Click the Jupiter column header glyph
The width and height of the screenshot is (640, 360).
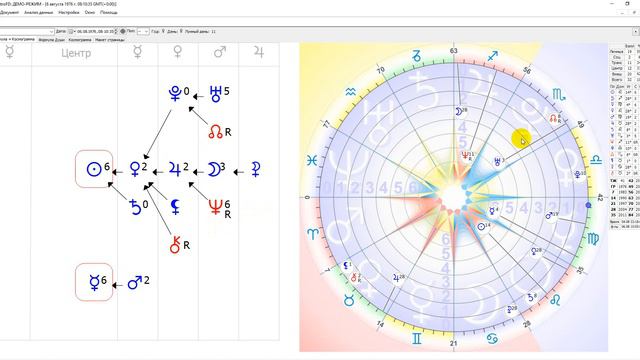click(x=258, y=52)
